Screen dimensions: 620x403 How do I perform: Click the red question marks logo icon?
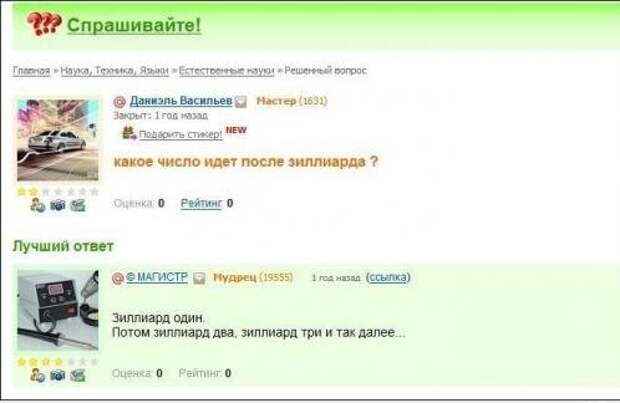click(44, 24)
